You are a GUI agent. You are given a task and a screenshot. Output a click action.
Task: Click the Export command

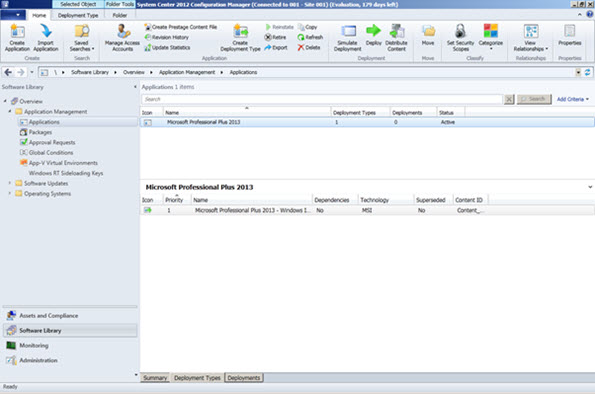coord(276,47)
